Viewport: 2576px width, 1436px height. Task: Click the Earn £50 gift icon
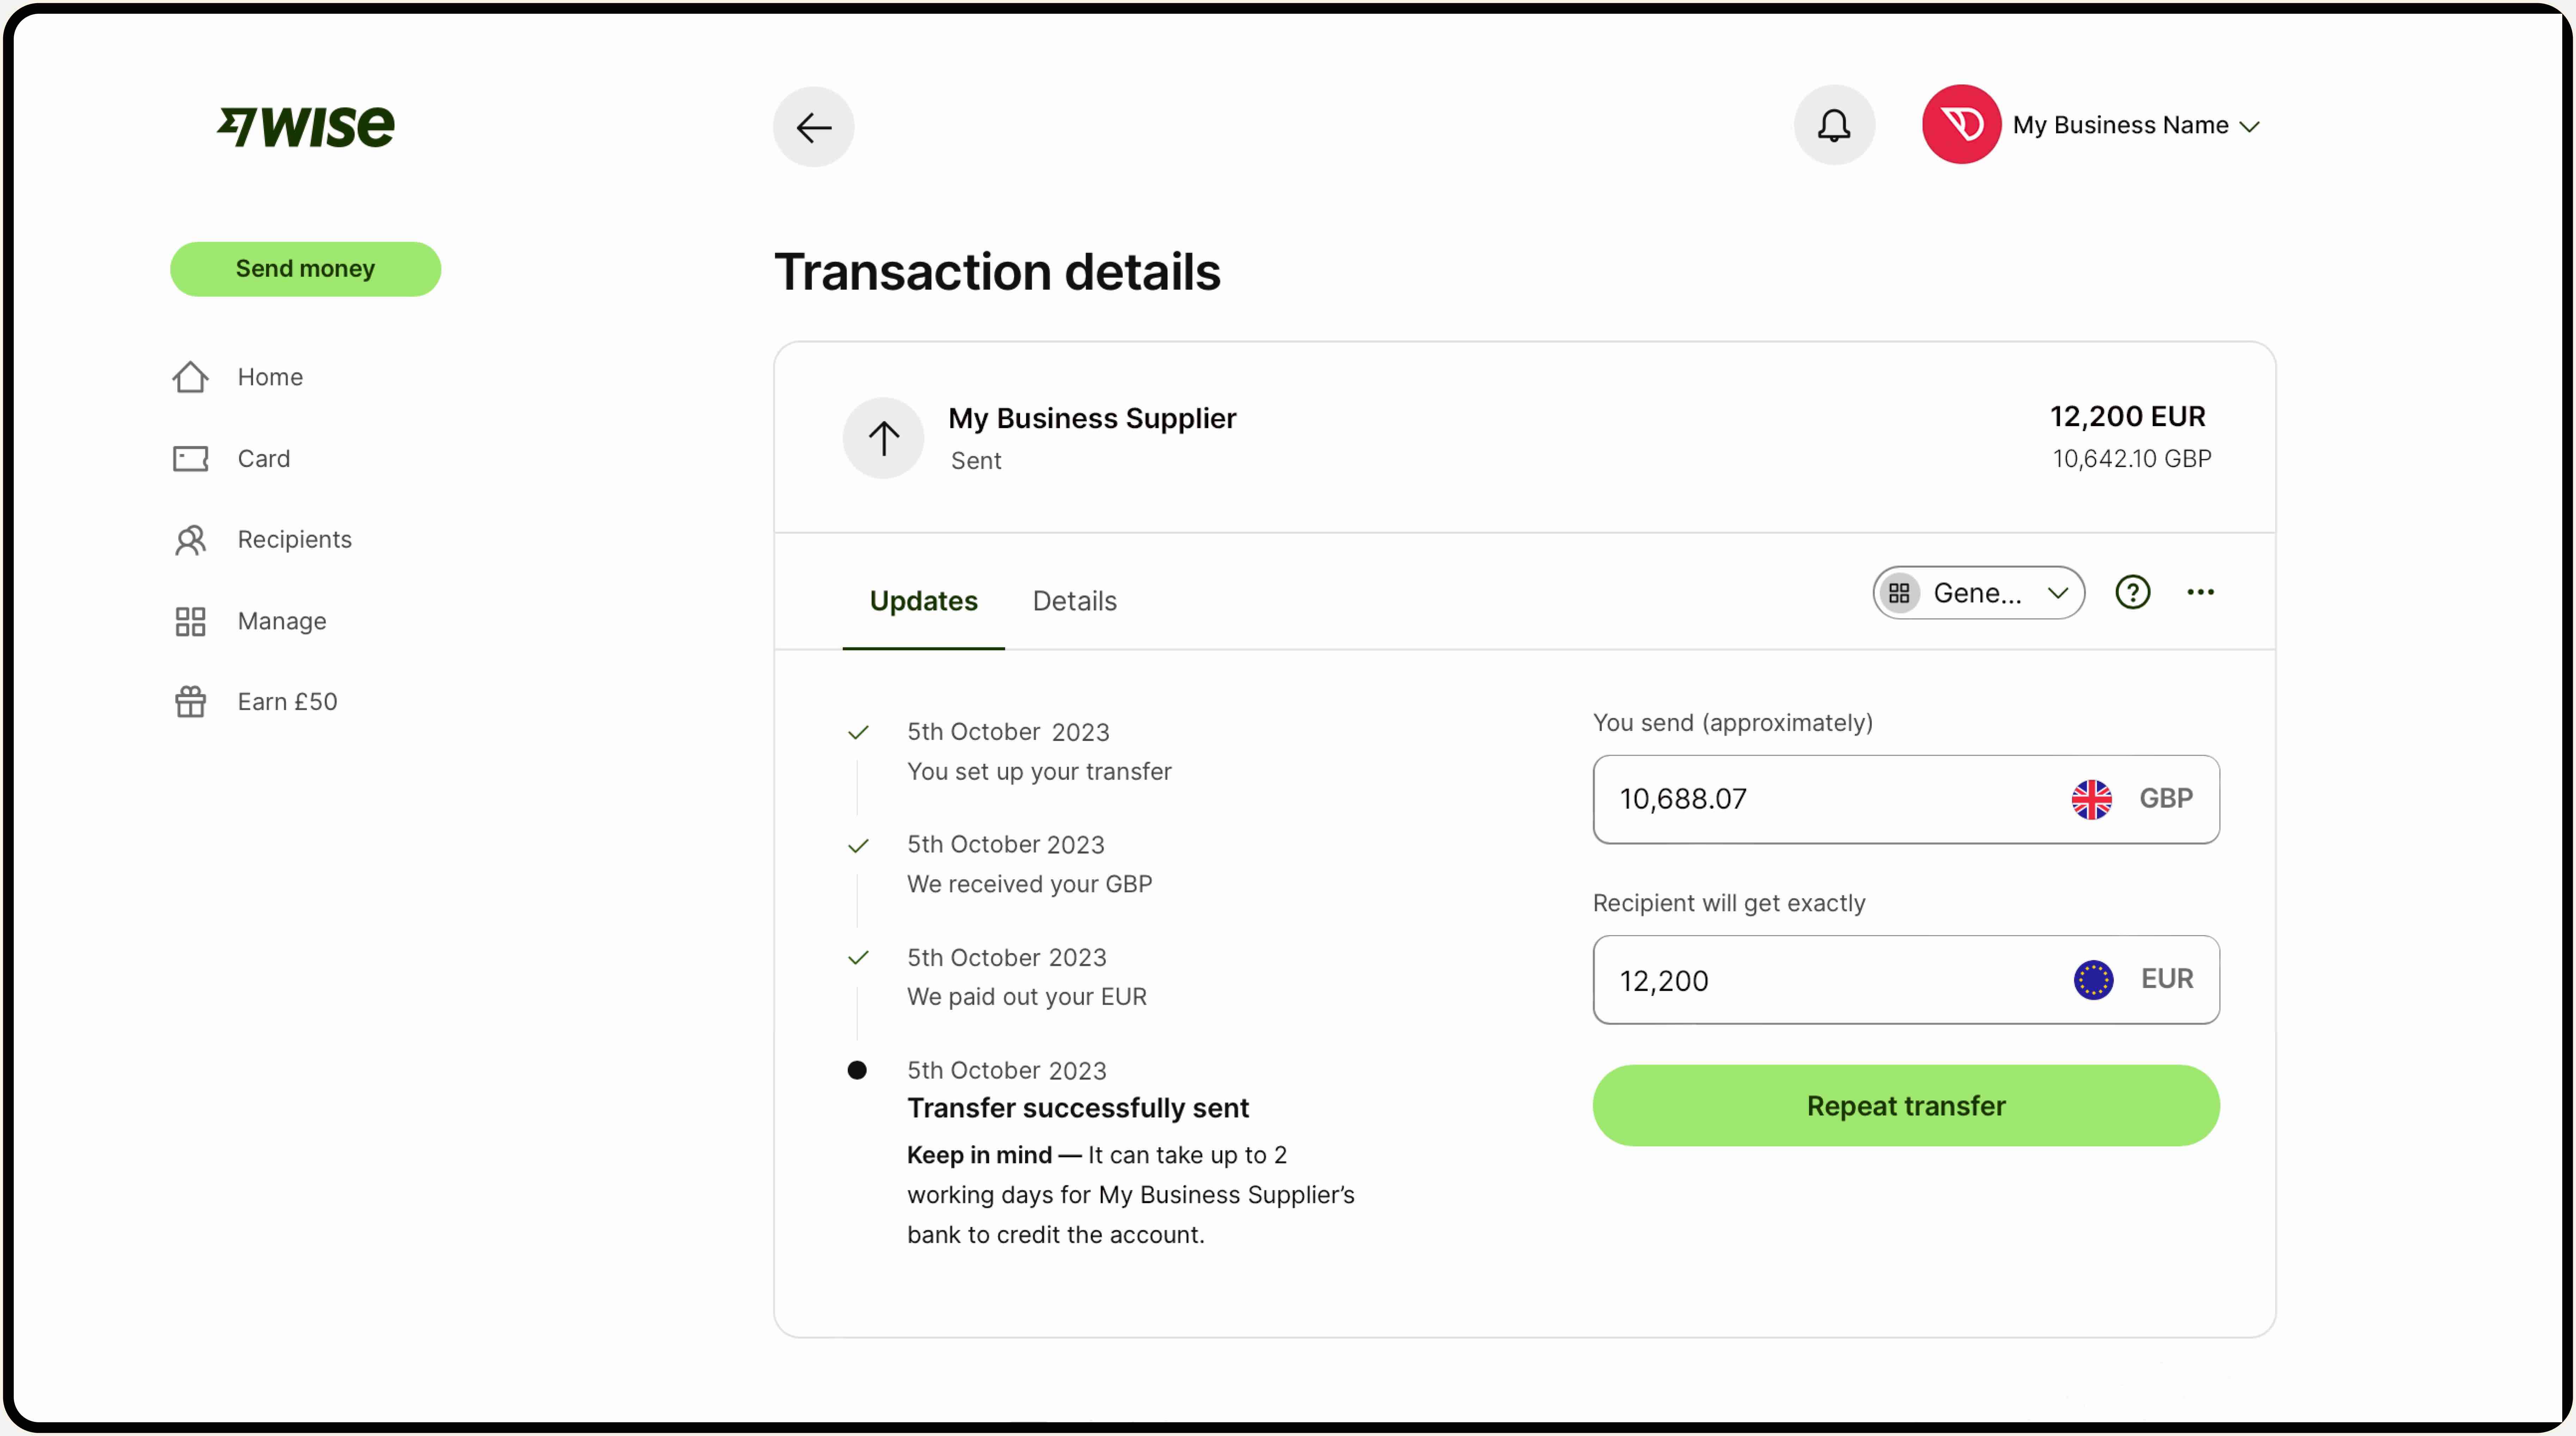point(190,702)
